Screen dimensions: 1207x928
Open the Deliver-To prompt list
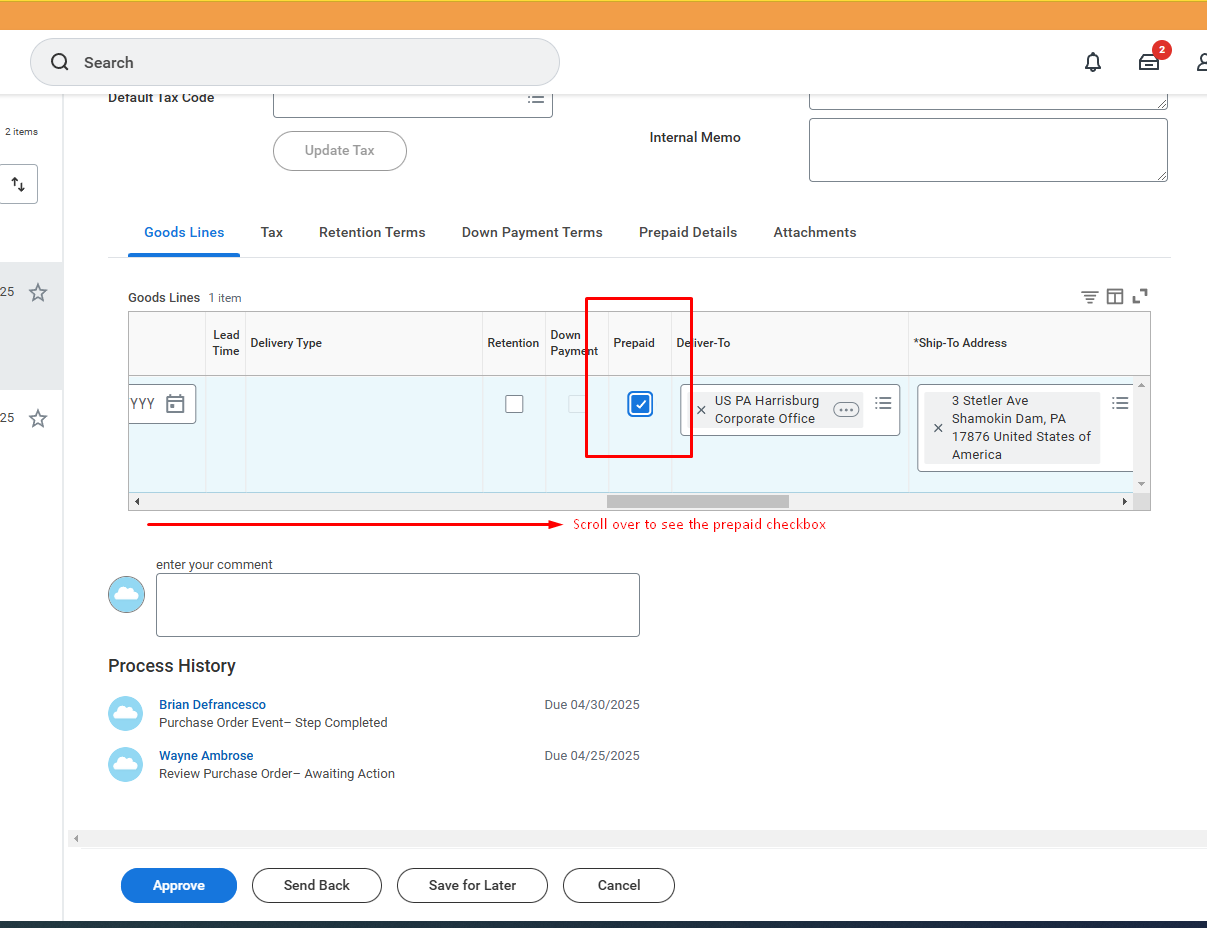pyautogui.click(x=883, y=403)
